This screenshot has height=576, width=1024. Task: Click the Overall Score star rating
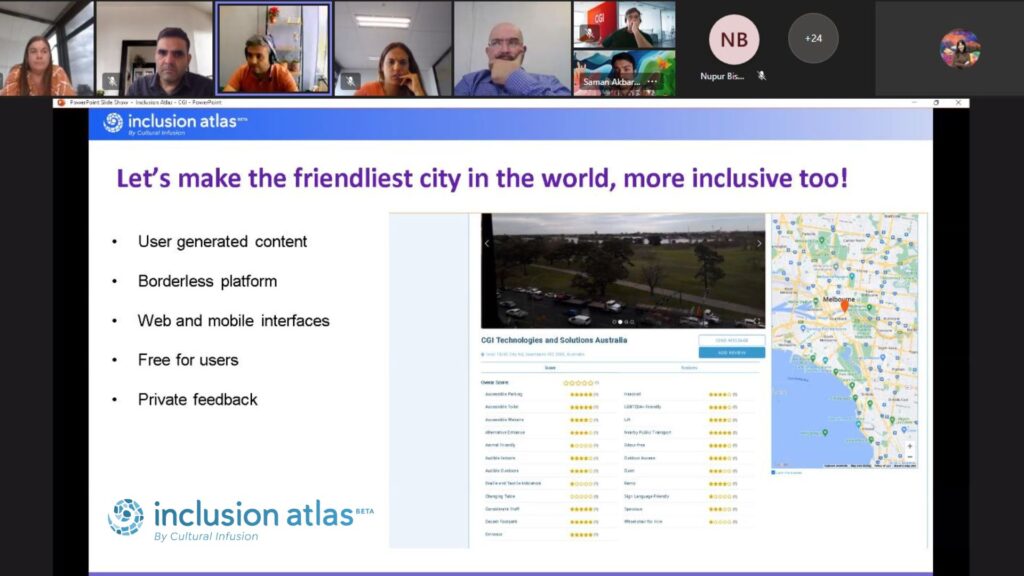[x=580, y=383]
